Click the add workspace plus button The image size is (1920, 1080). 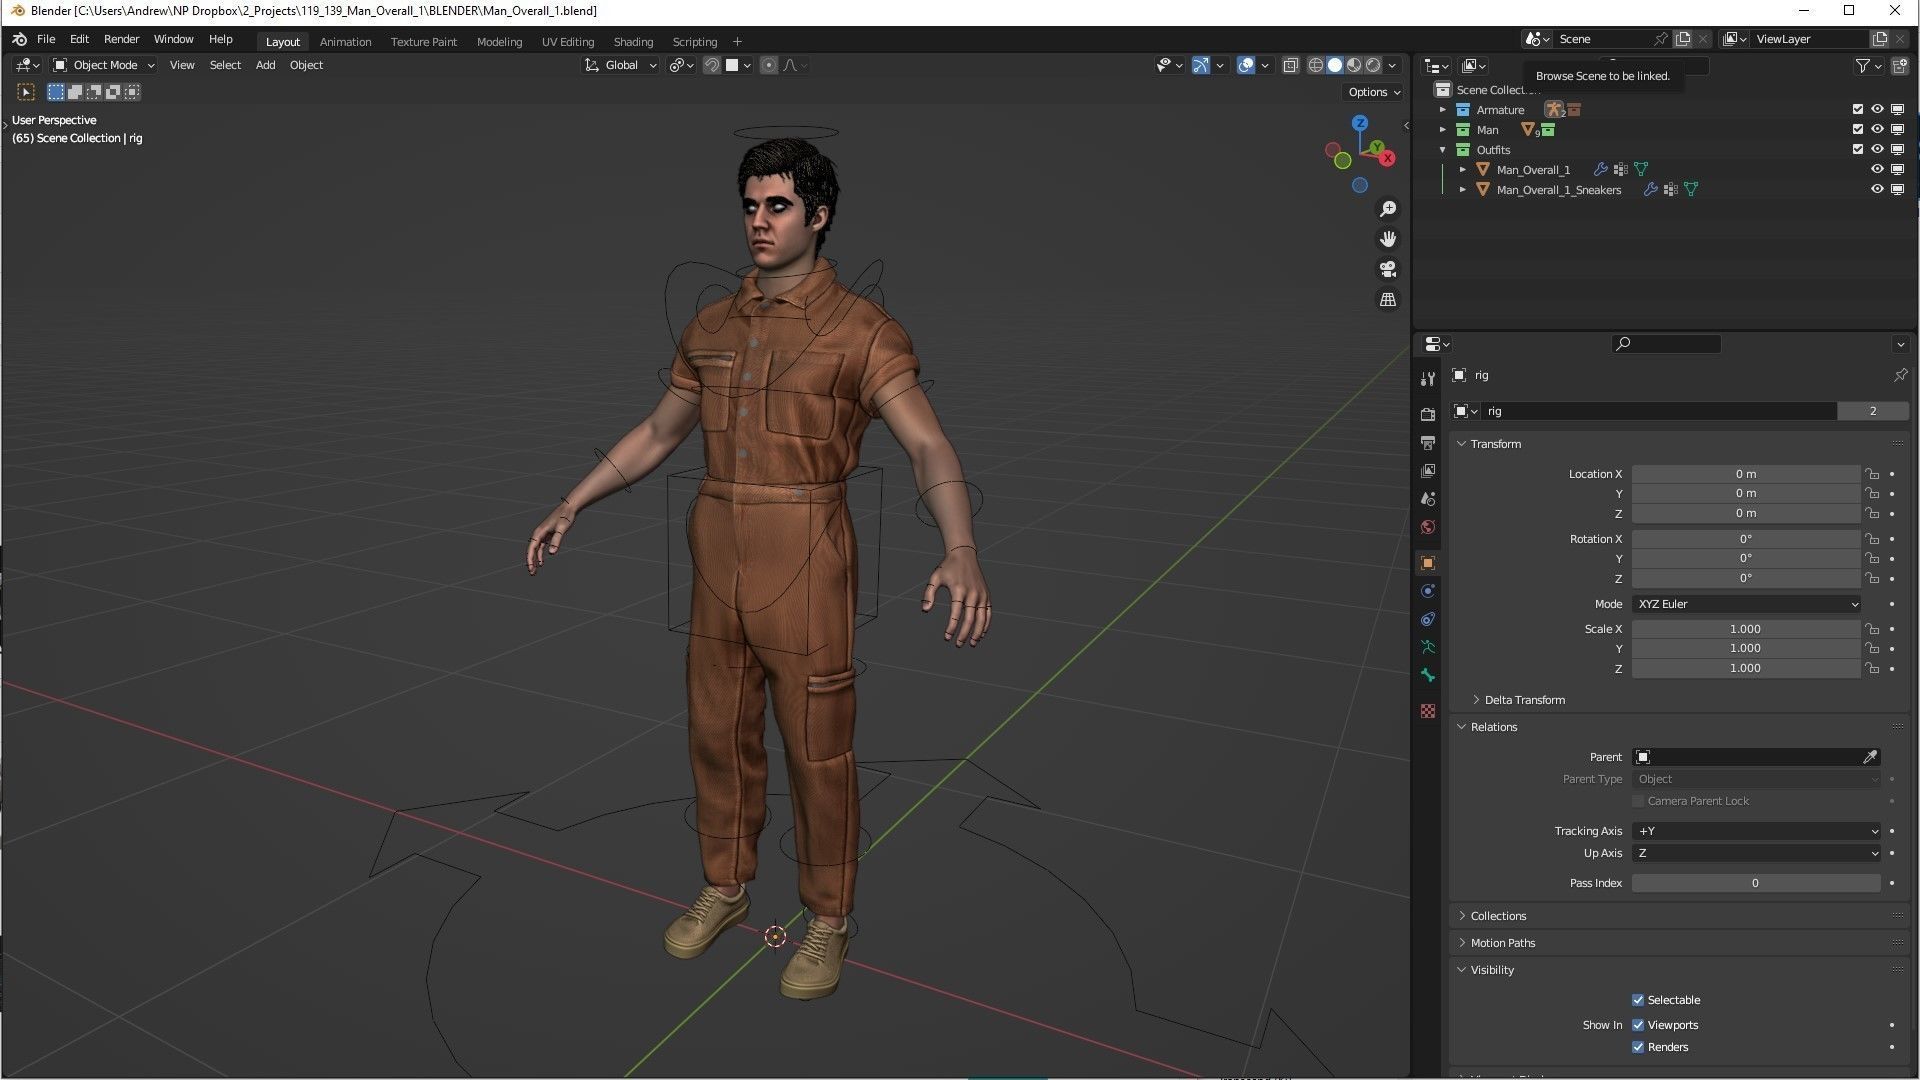pyautogui.click(x=737, y=42)
